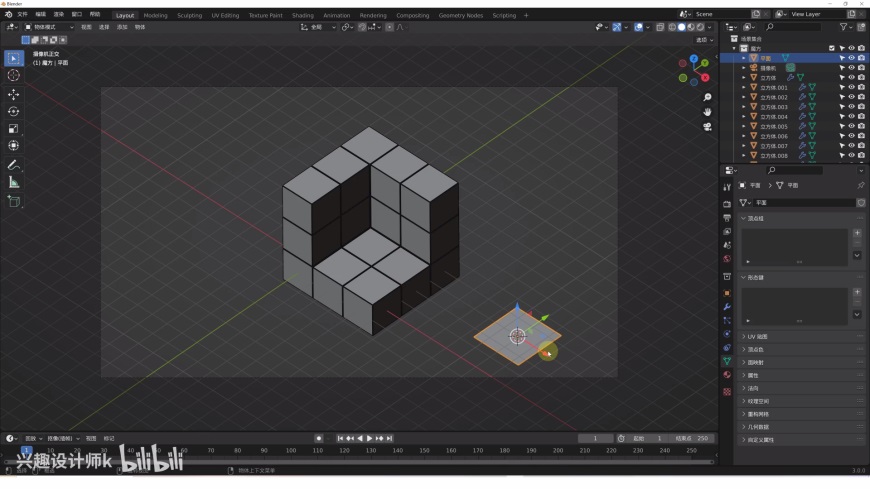Switch to the UV Editing workspace tab
This screenshot has height=489, width=870.
(x=225, y=15)
